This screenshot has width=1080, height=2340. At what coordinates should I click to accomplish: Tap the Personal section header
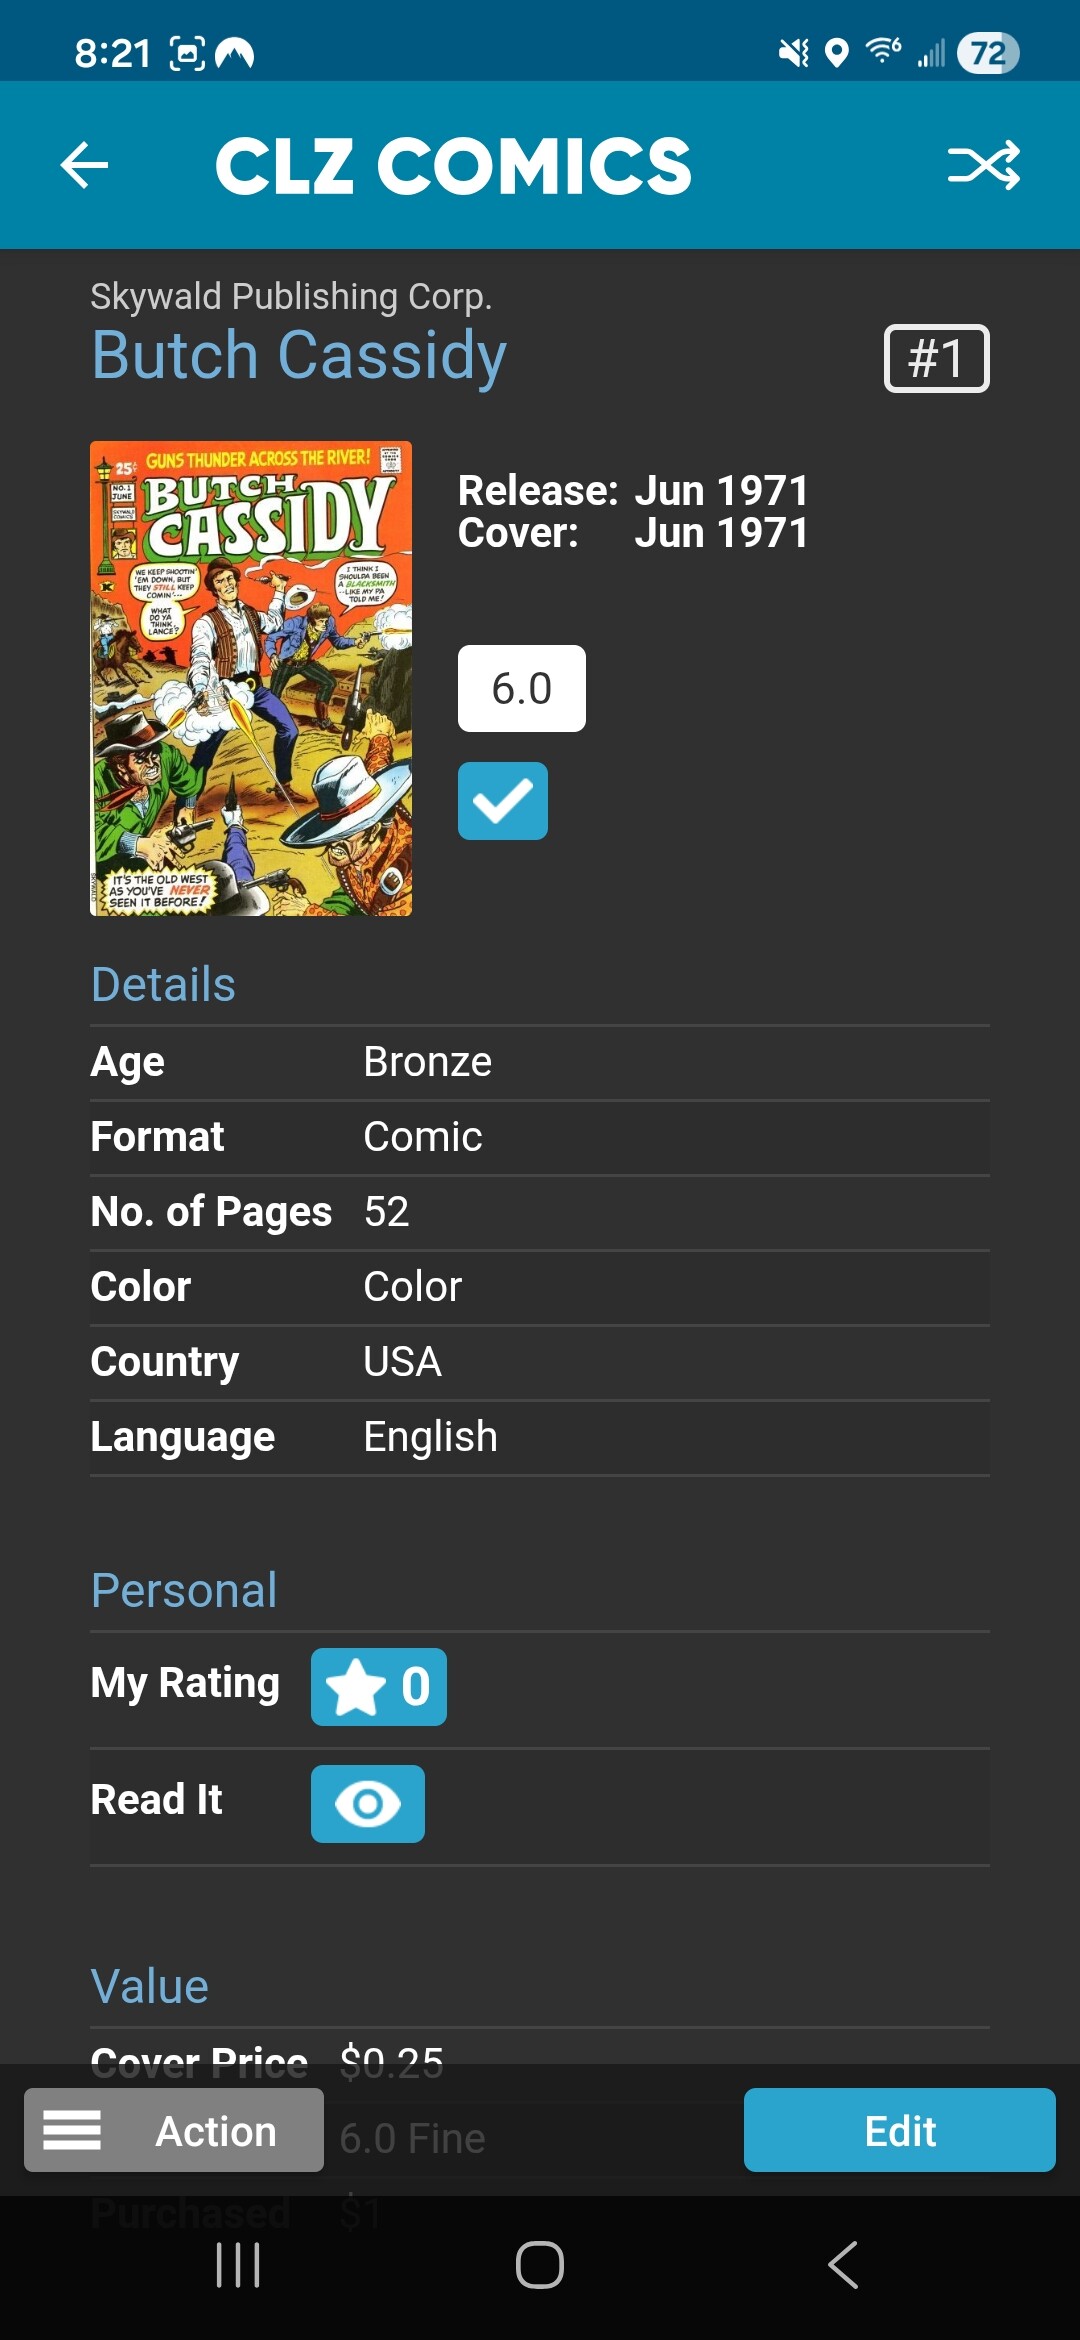[x=184, y=1591]
